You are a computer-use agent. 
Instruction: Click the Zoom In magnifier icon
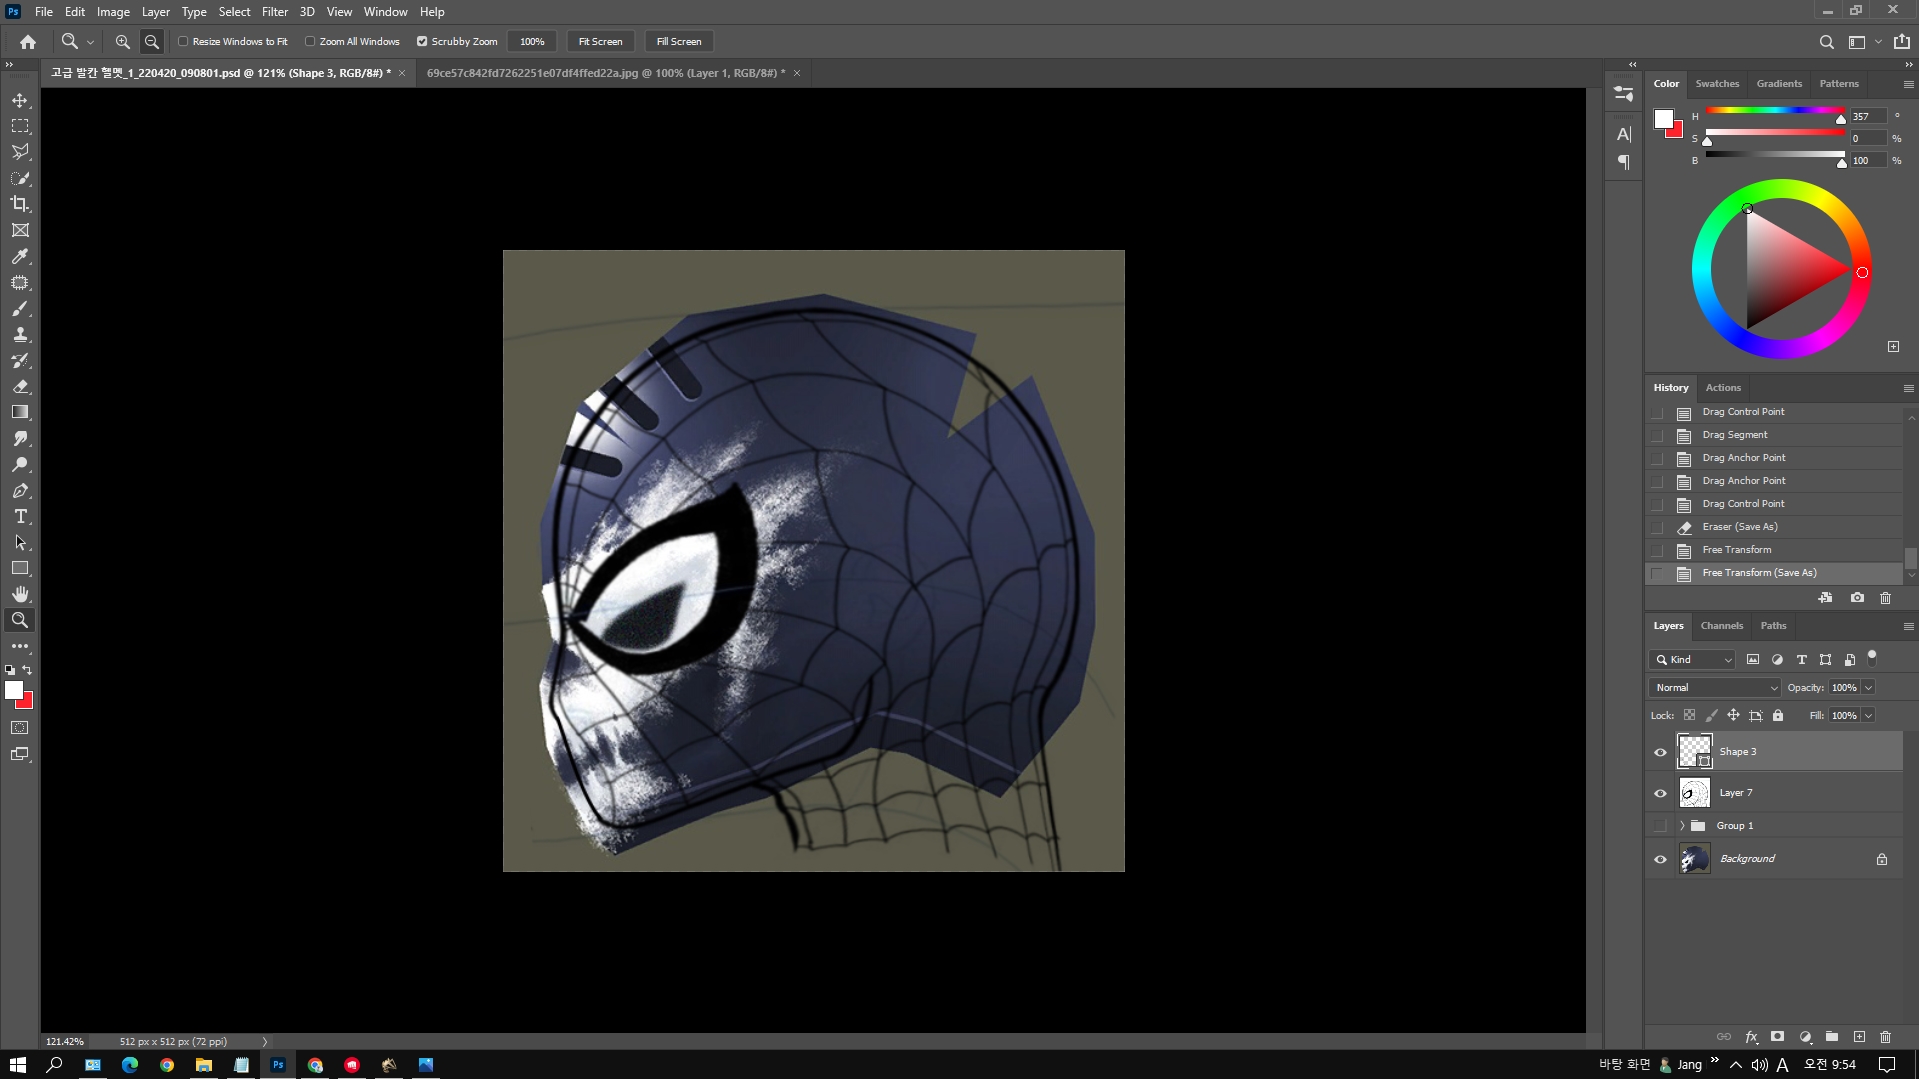coord(122,42)
